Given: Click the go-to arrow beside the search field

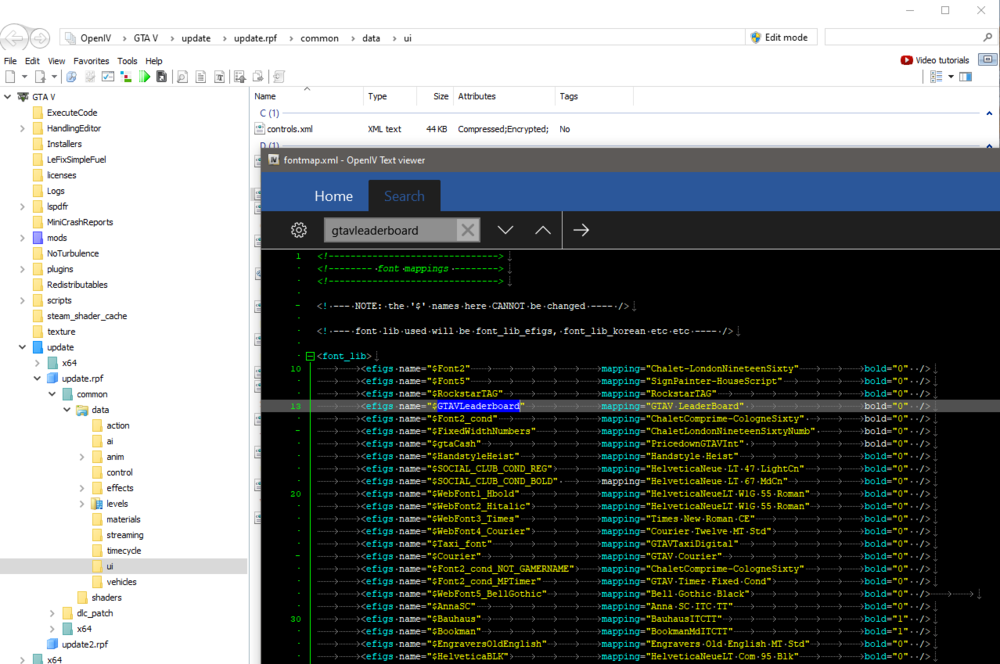Looking at the screenshot, I should pos(581,229).
